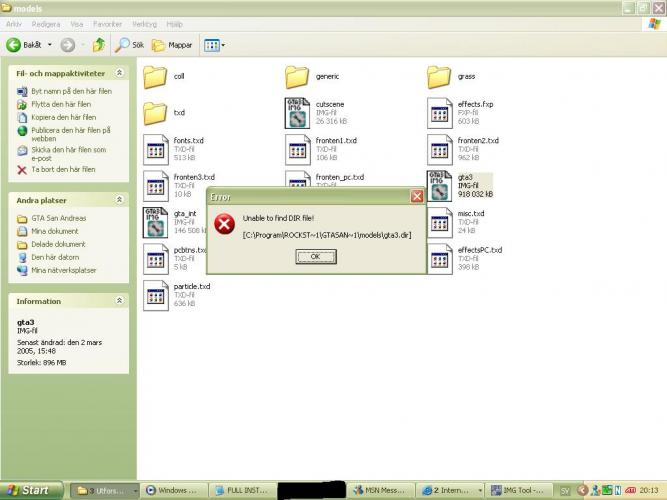The width and height of the screenshot is (667, 500).
Task: Open the Visa menu
Action: tap(77, 24)
